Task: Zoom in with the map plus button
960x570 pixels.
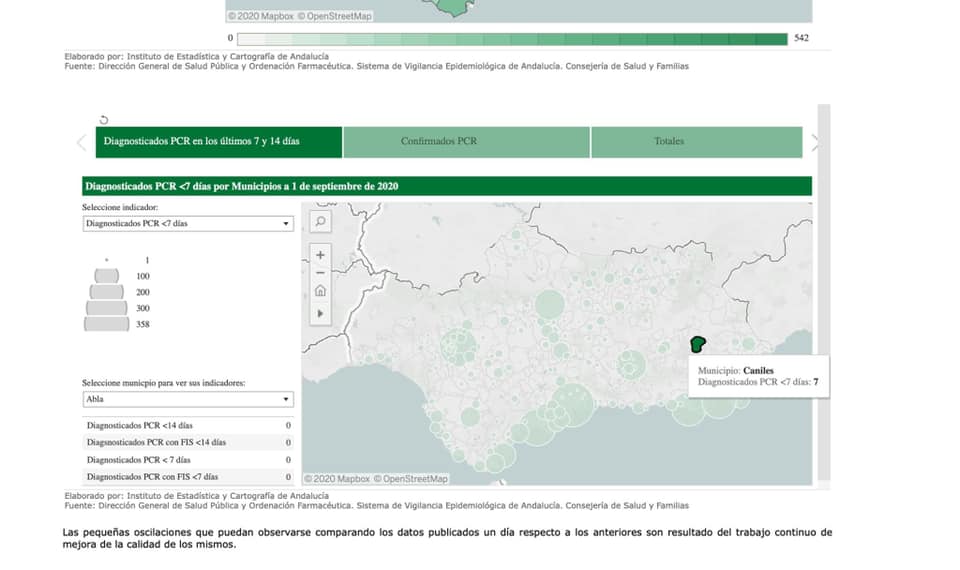Action: pos(320,255)
